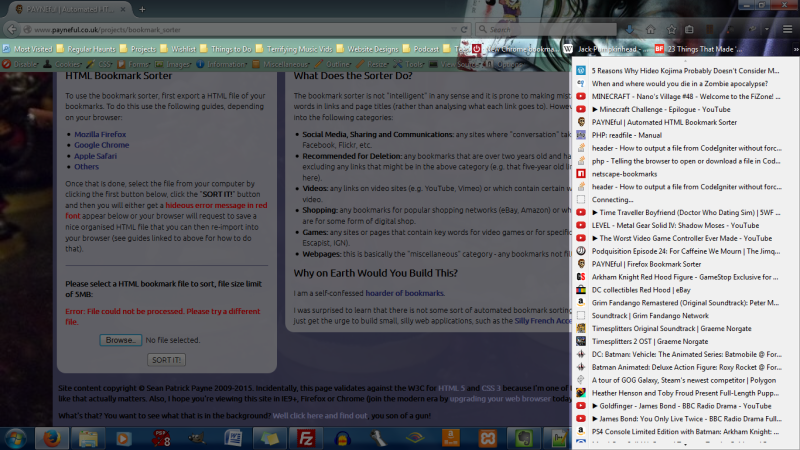
Task: Expand the Cookies developer toolbar menu
Action: [63, 64]
